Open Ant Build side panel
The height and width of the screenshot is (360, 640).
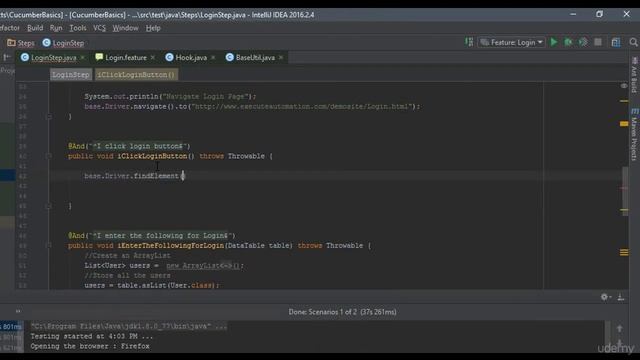[634, 75]
